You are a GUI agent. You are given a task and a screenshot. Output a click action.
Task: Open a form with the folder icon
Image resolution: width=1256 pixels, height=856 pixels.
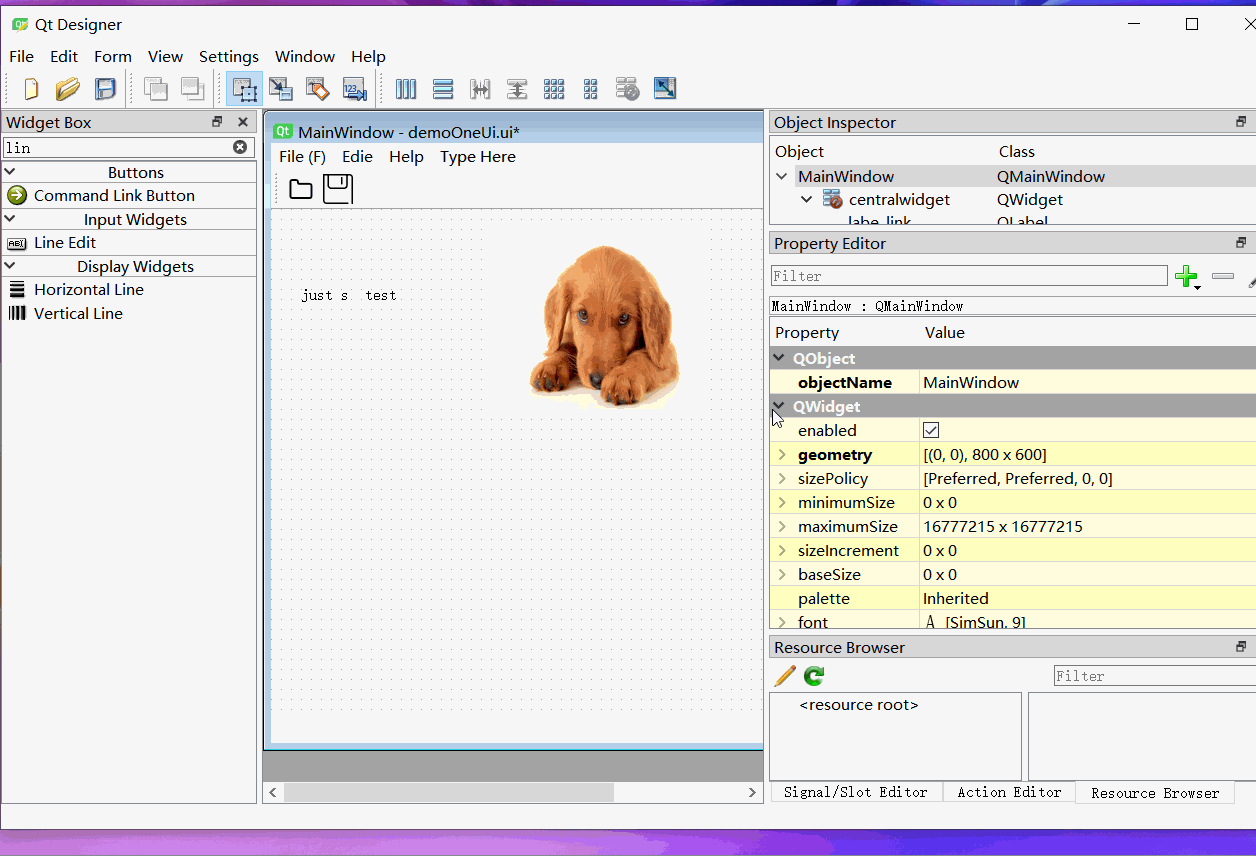[x=68, y=89]
